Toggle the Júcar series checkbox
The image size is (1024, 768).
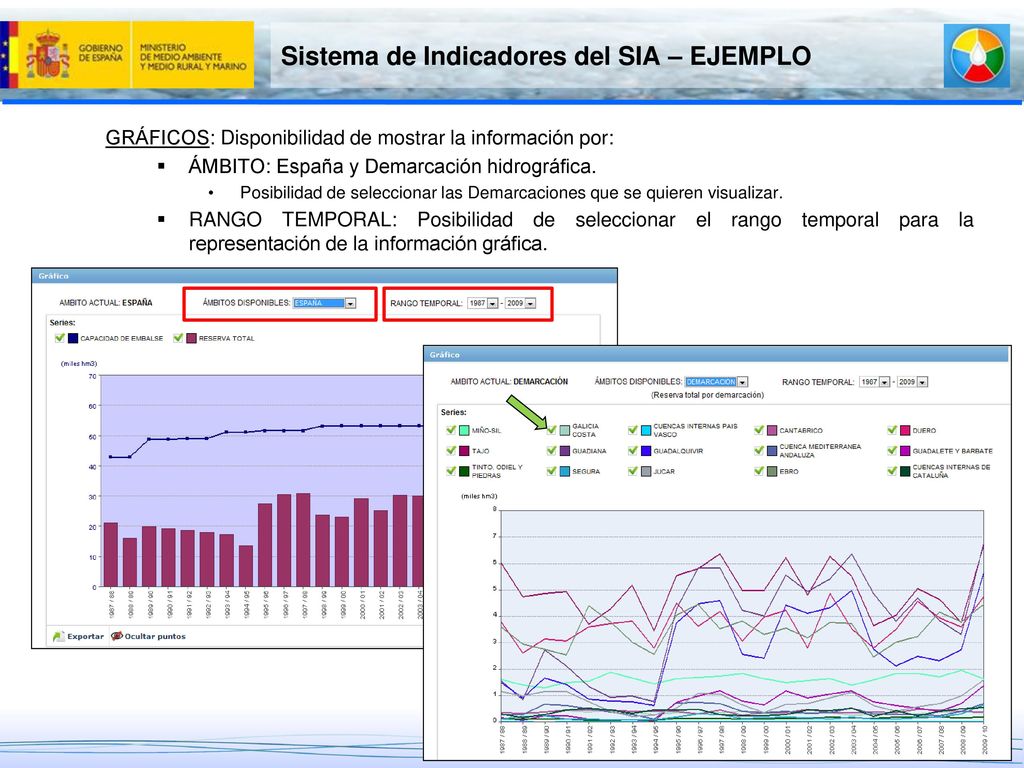pos(633,471)
